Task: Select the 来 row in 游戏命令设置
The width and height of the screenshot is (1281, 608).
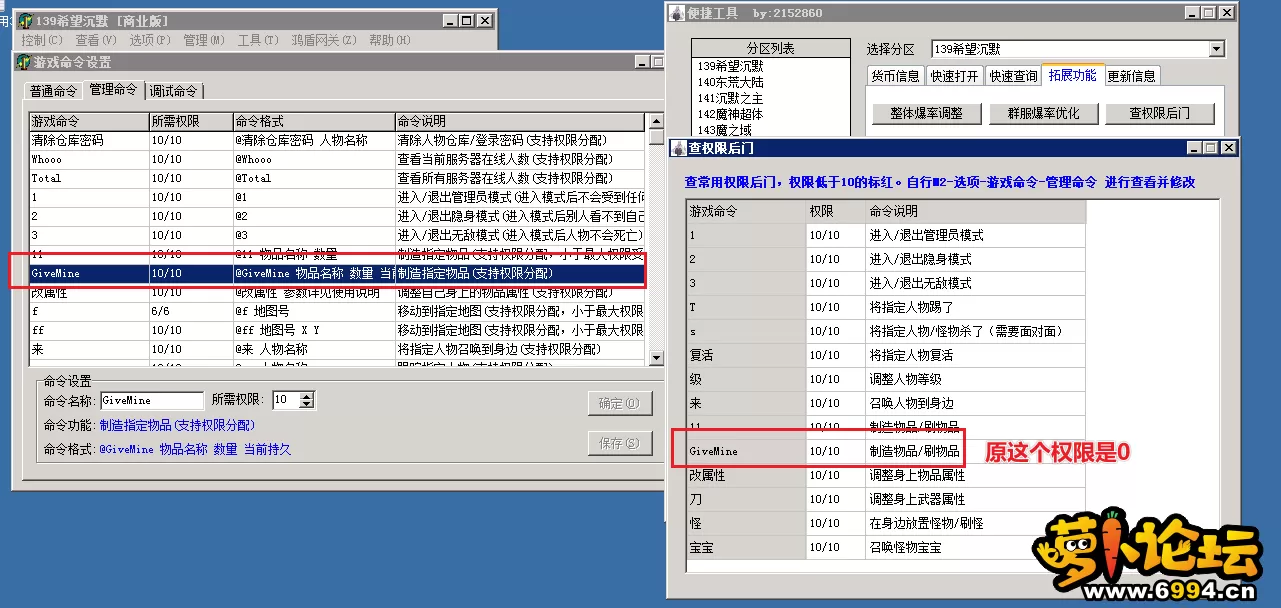Action: pos(338,349)
